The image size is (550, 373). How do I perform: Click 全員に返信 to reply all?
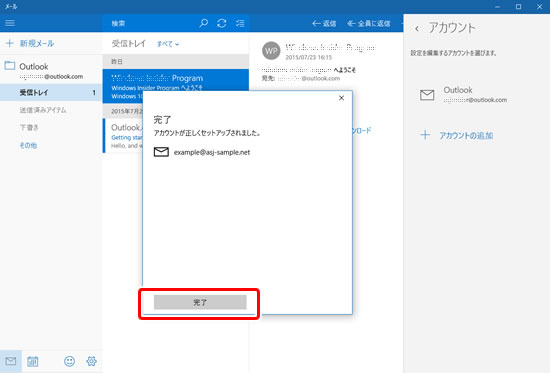point(369,24)
